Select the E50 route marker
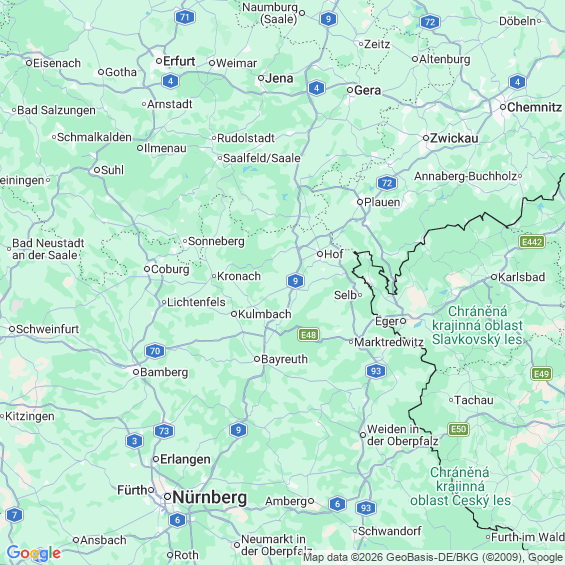565x565 pixels. click(x=458, y=429)
